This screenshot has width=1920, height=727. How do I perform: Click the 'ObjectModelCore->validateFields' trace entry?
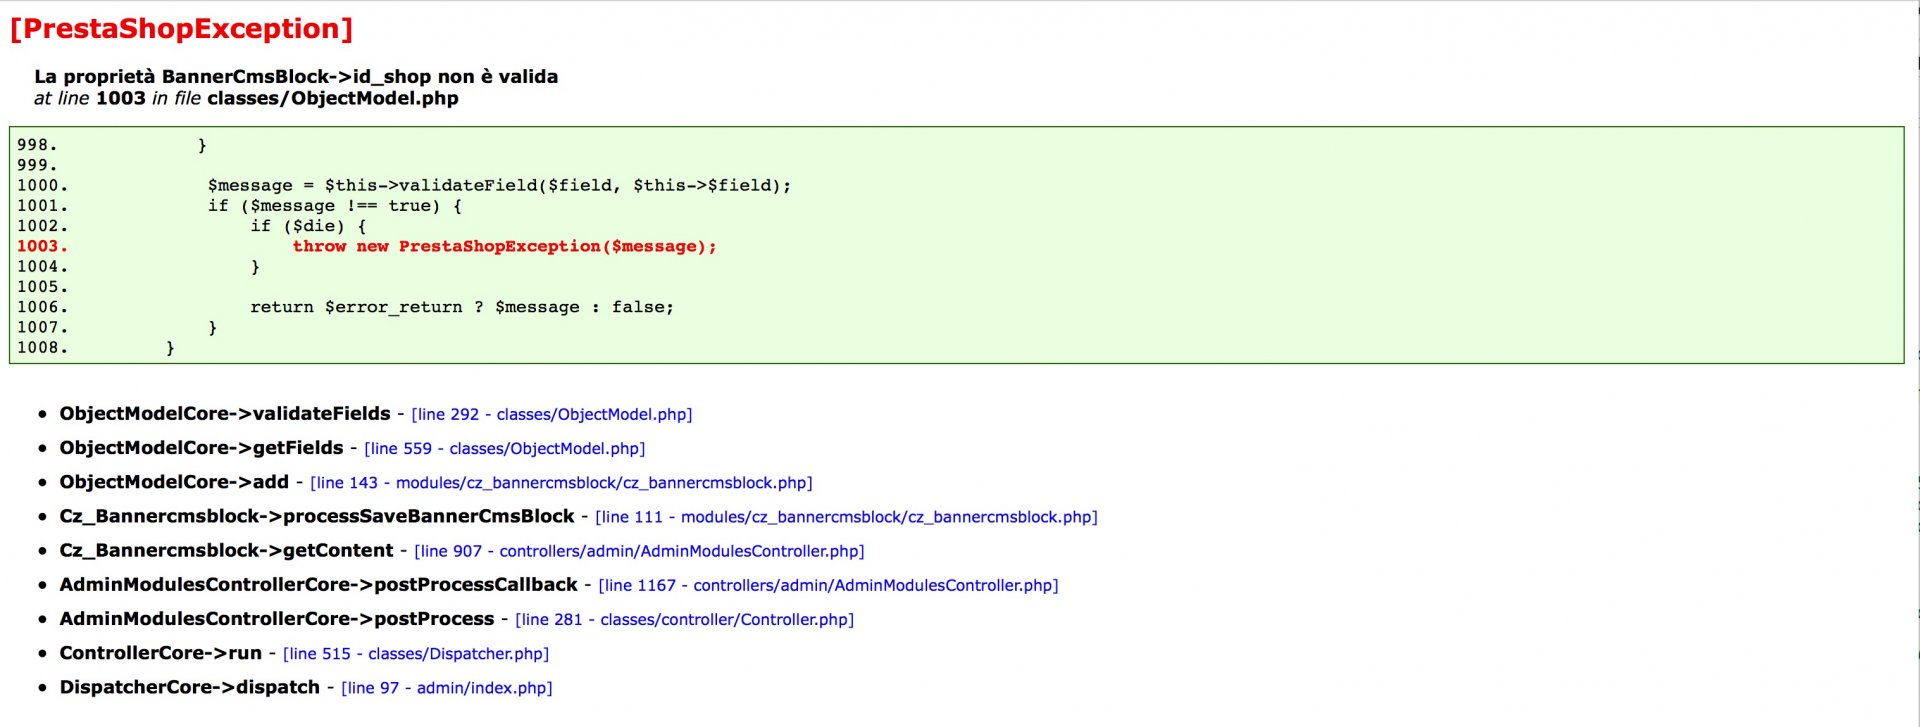click(225, 414)
